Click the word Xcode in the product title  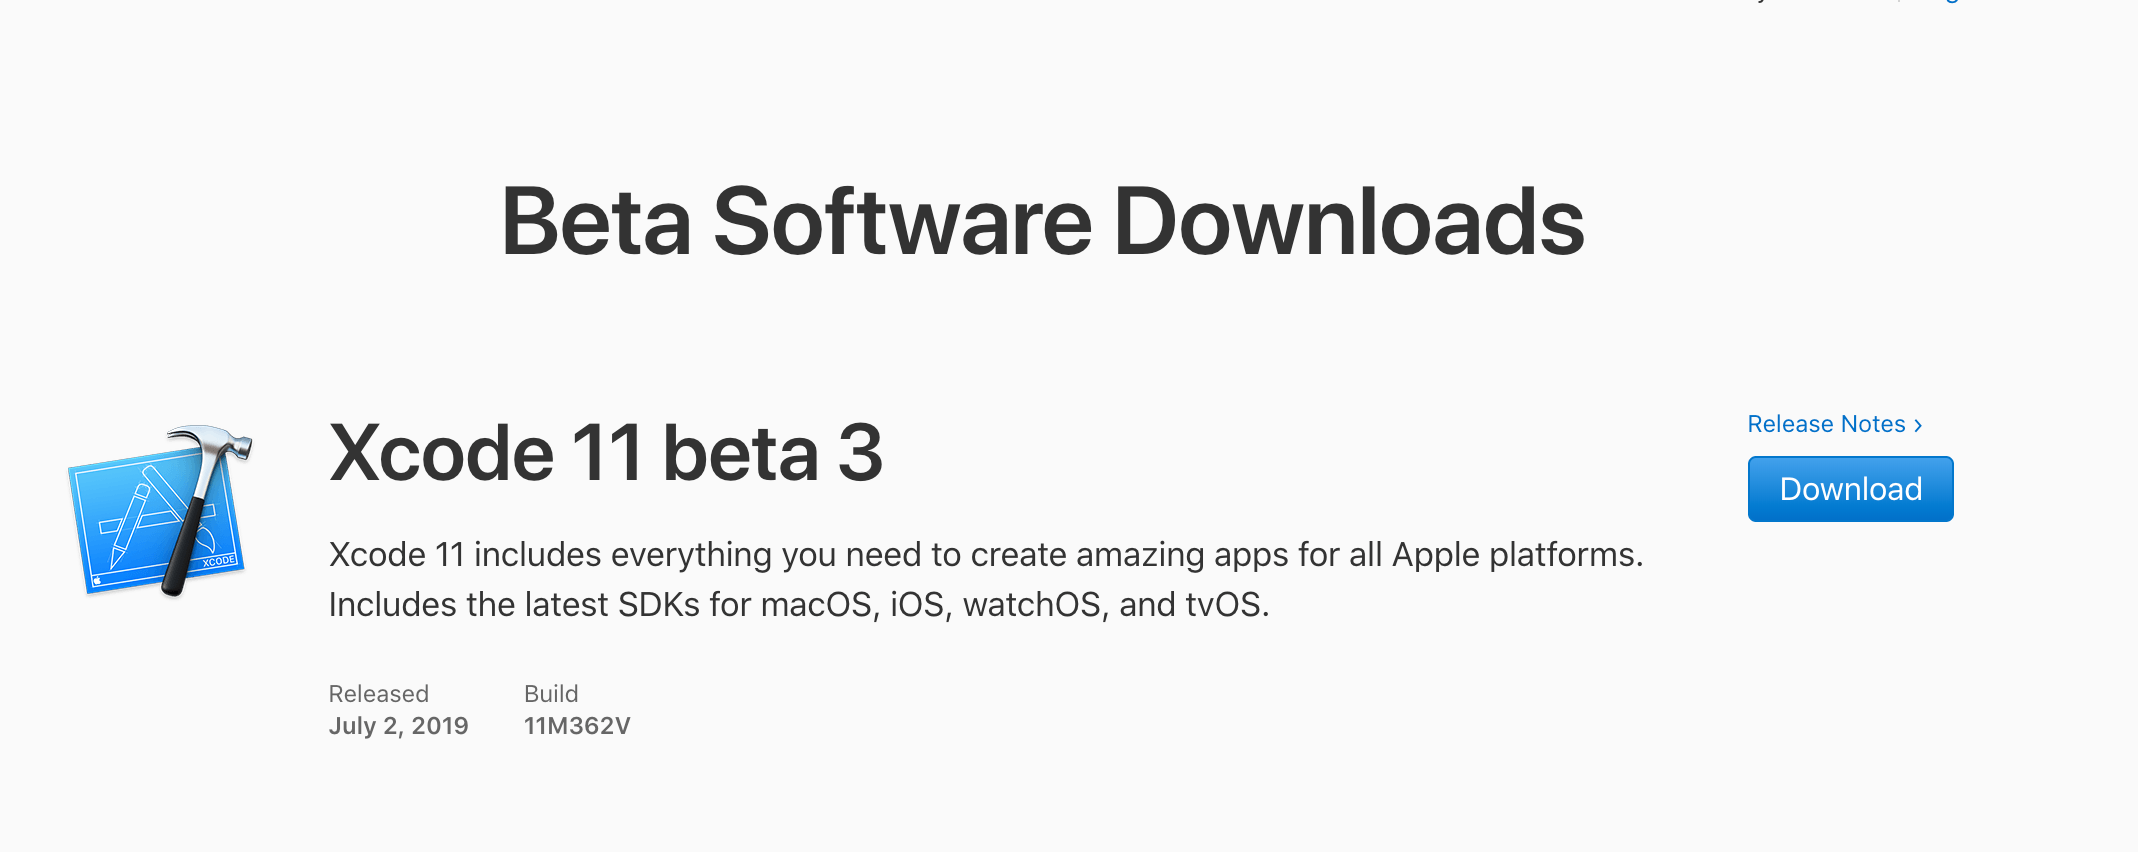coord(441,453)
